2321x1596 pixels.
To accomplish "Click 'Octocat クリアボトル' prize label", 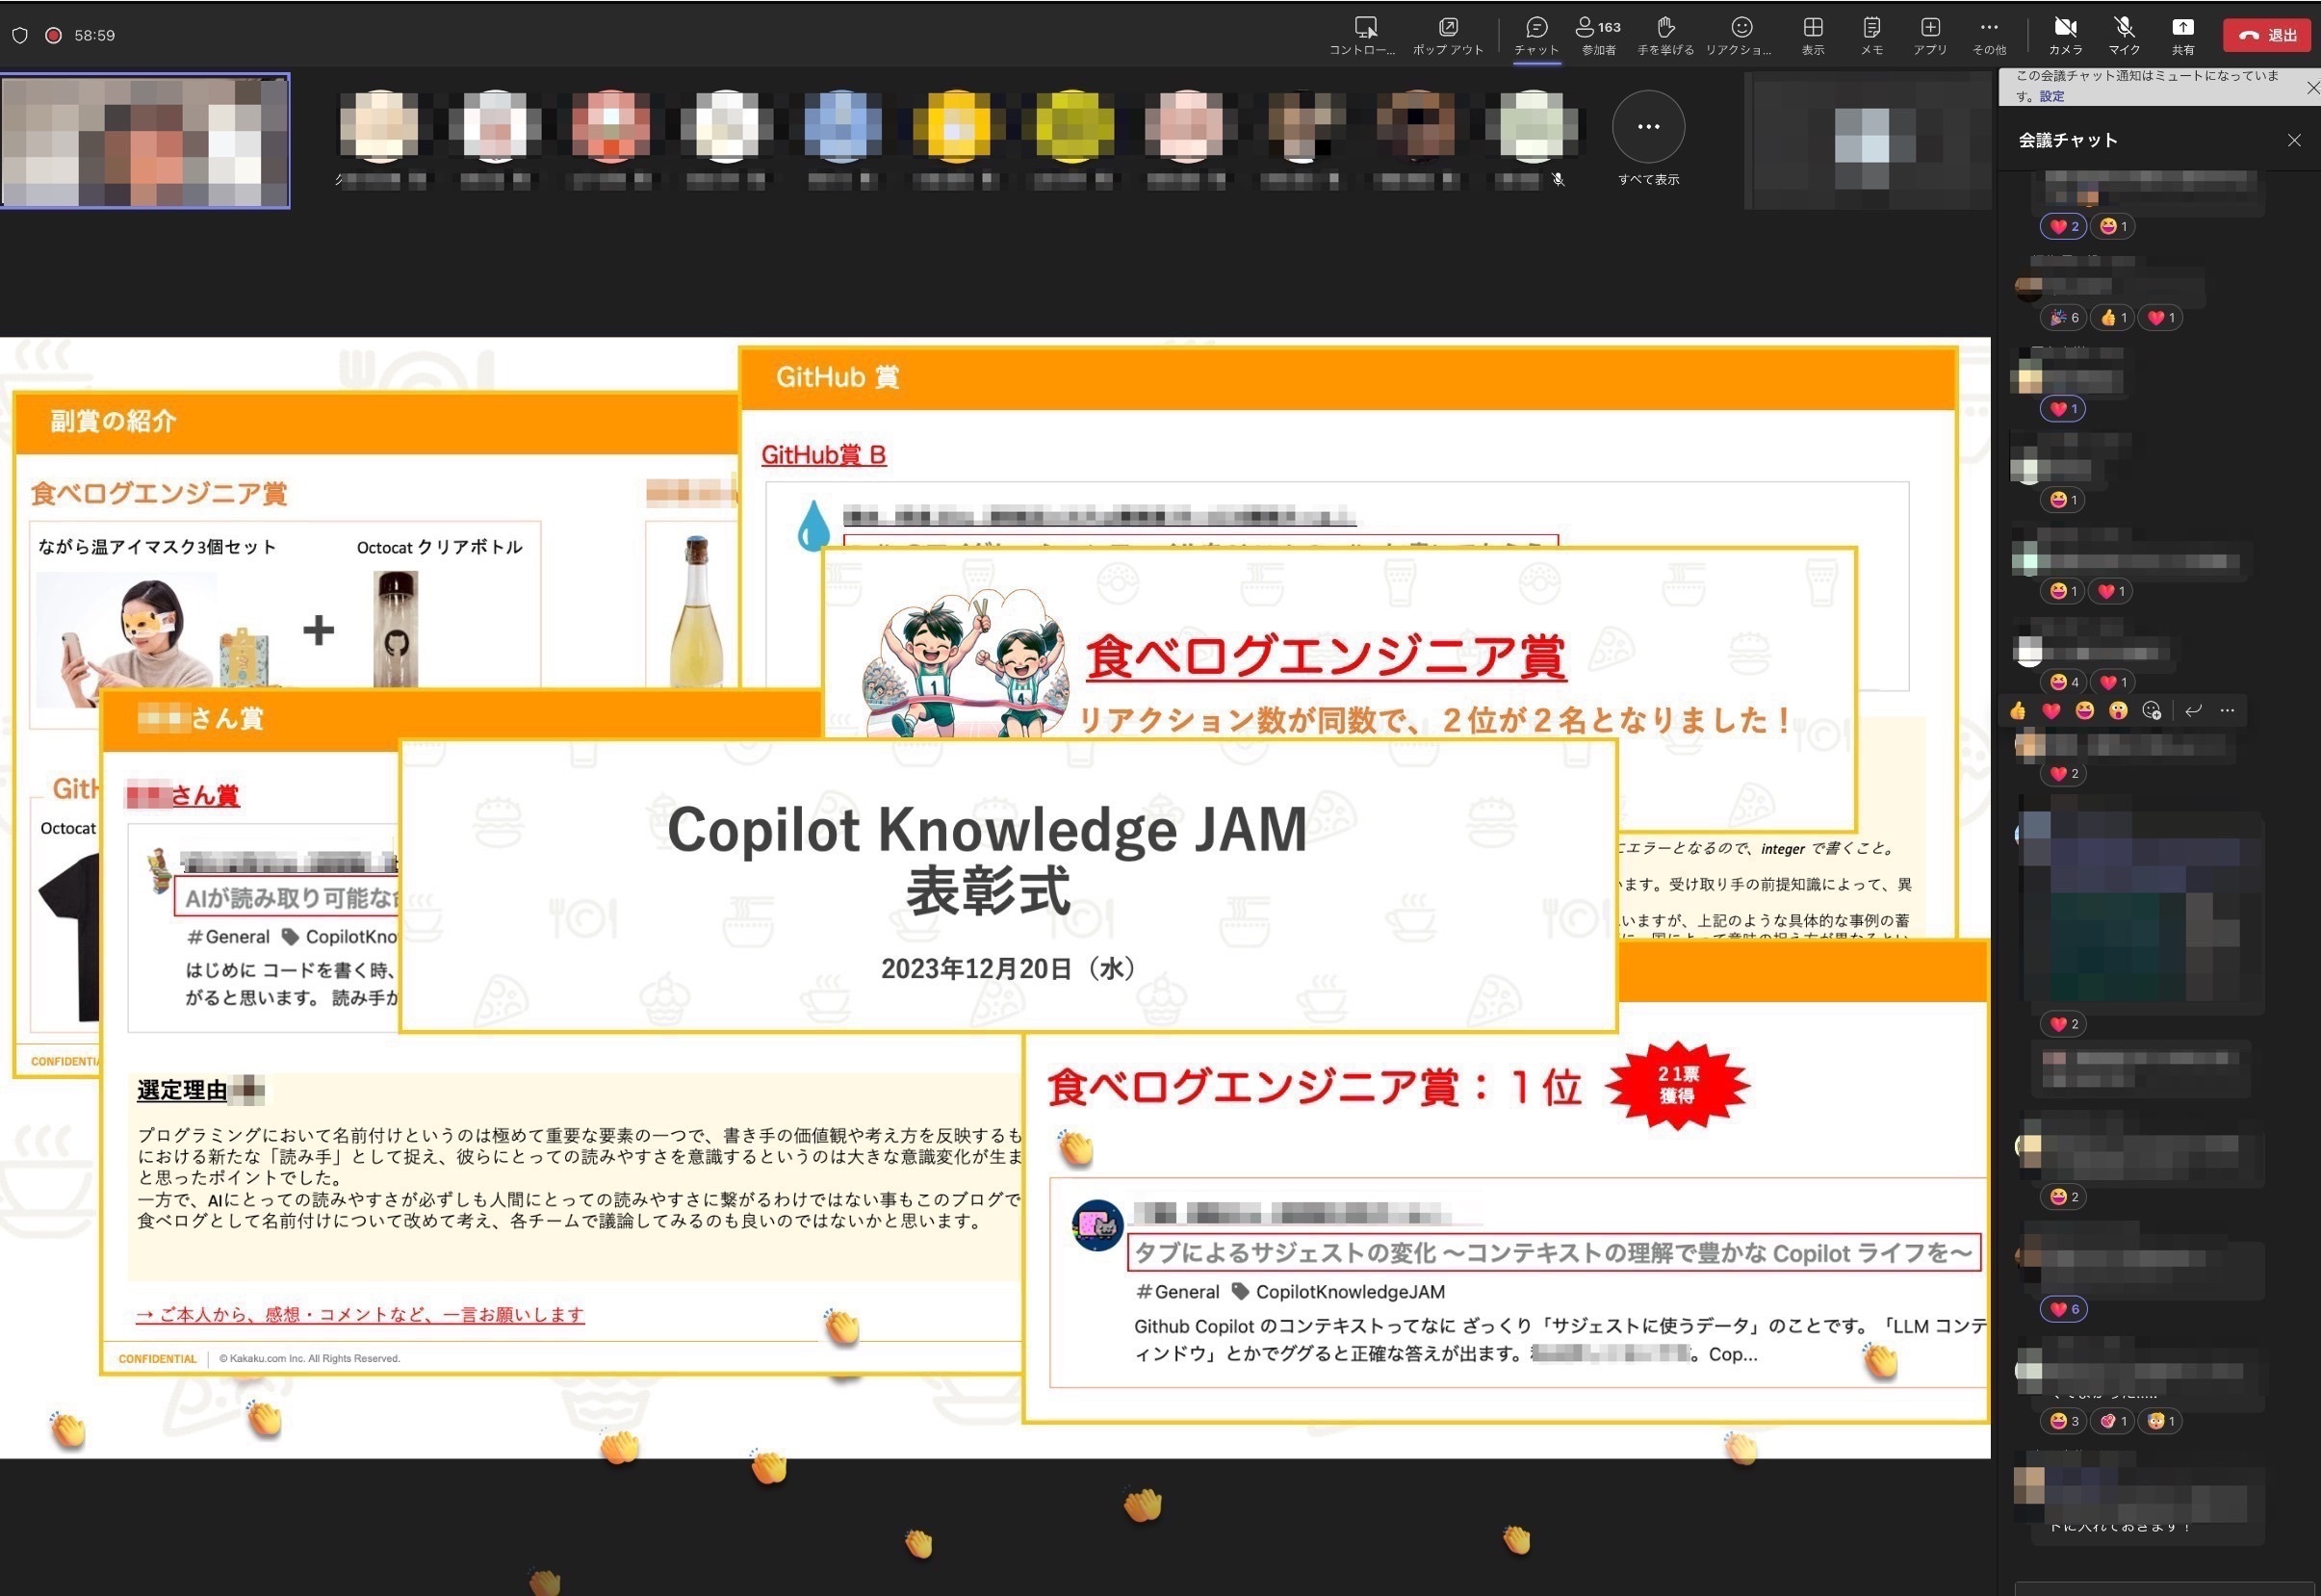I will pos(440,547).
